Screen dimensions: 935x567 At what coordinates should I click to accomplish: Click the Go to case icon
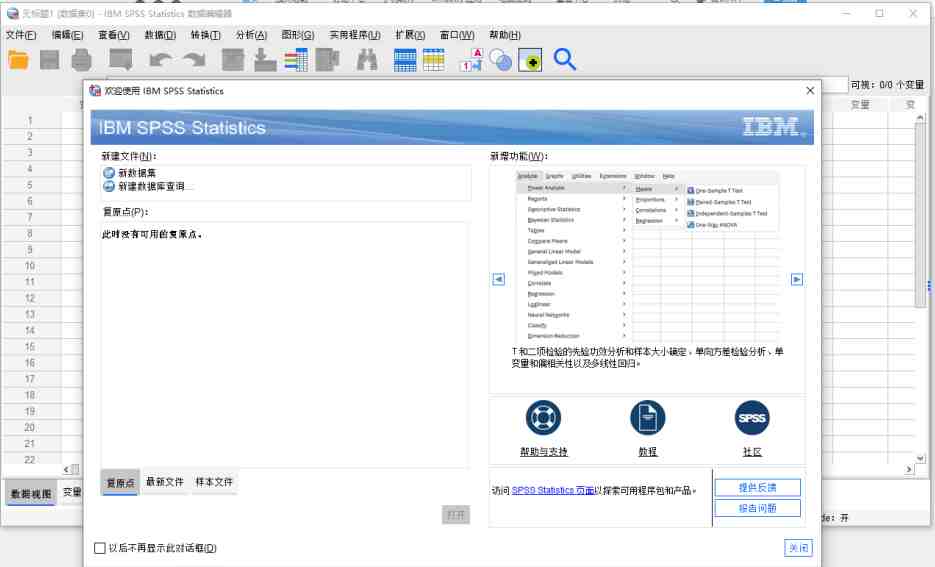pos(233,60)
